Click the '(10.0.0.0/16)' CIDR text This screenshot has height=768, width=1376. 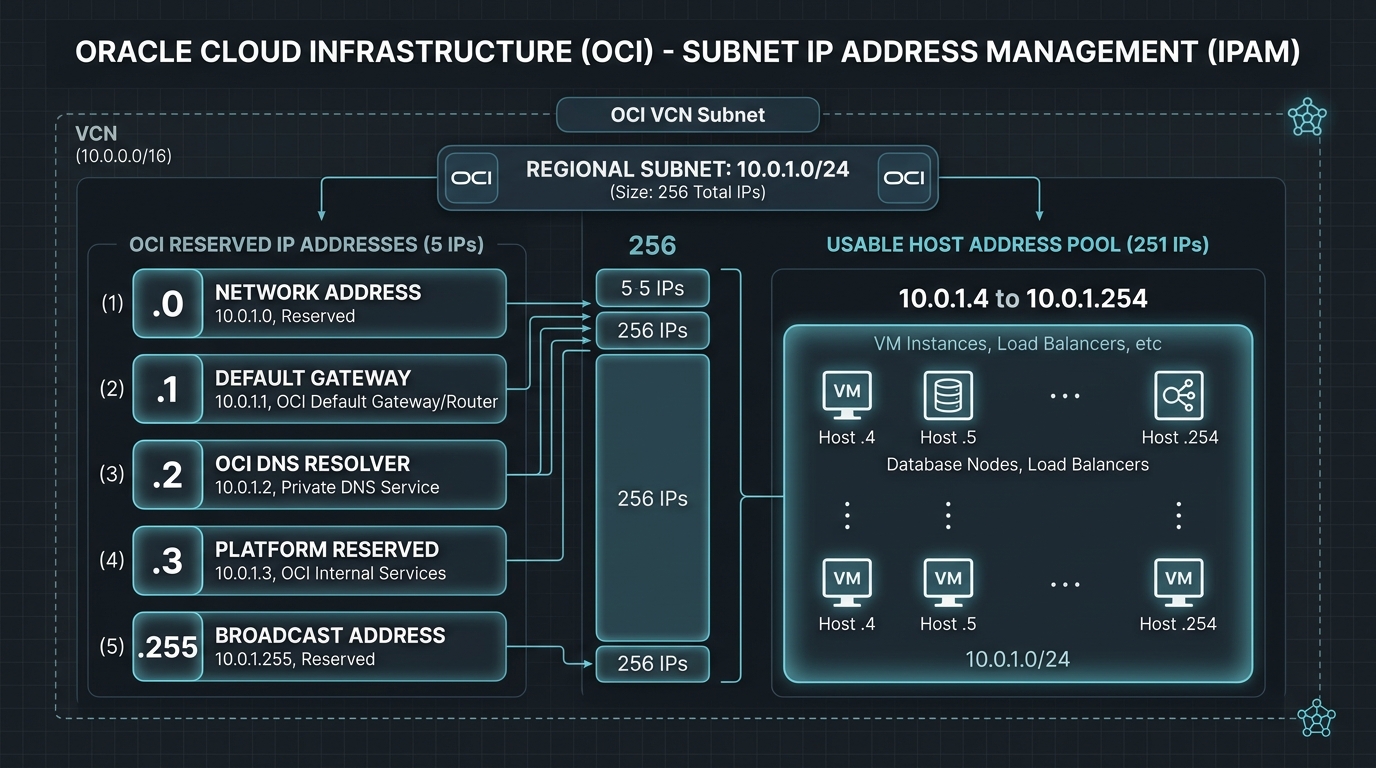[x=123, y=157]
